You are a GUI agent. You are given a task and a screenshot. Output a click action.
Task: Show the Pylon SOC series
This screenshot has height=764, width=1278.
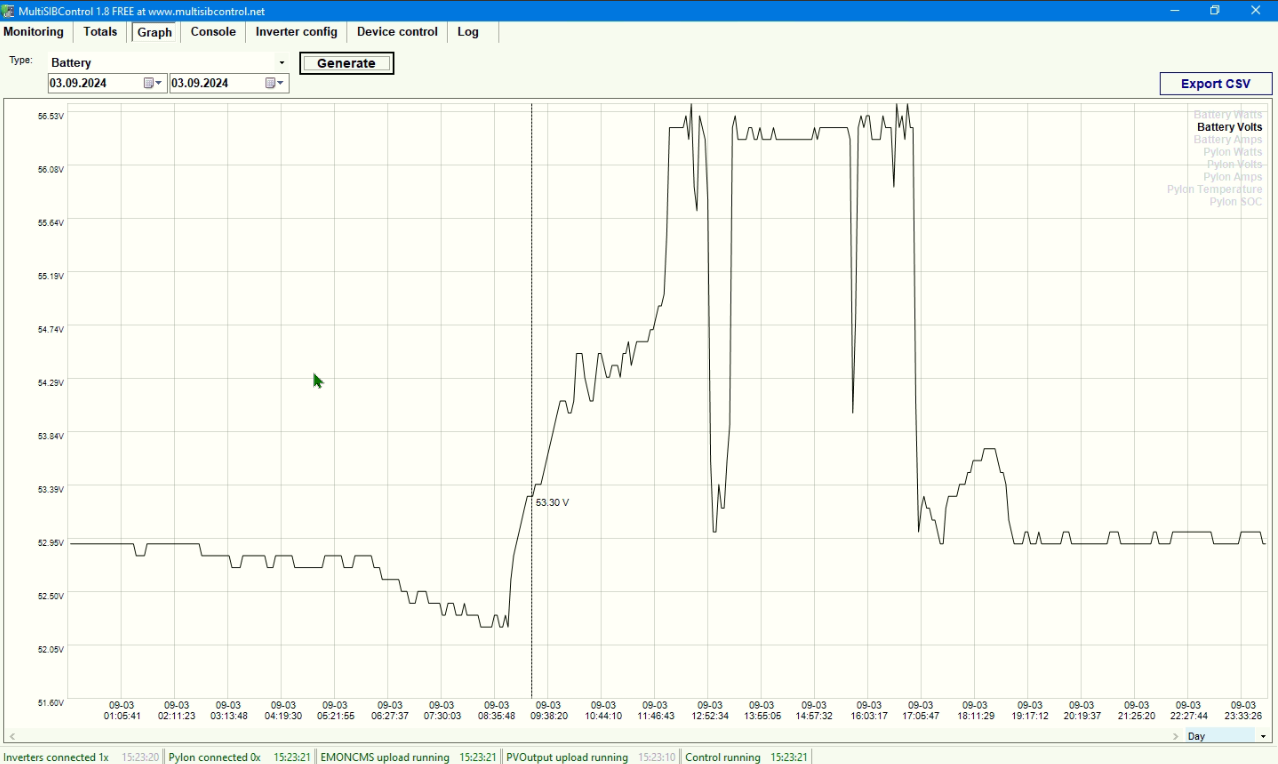[x=1236, y=202]
